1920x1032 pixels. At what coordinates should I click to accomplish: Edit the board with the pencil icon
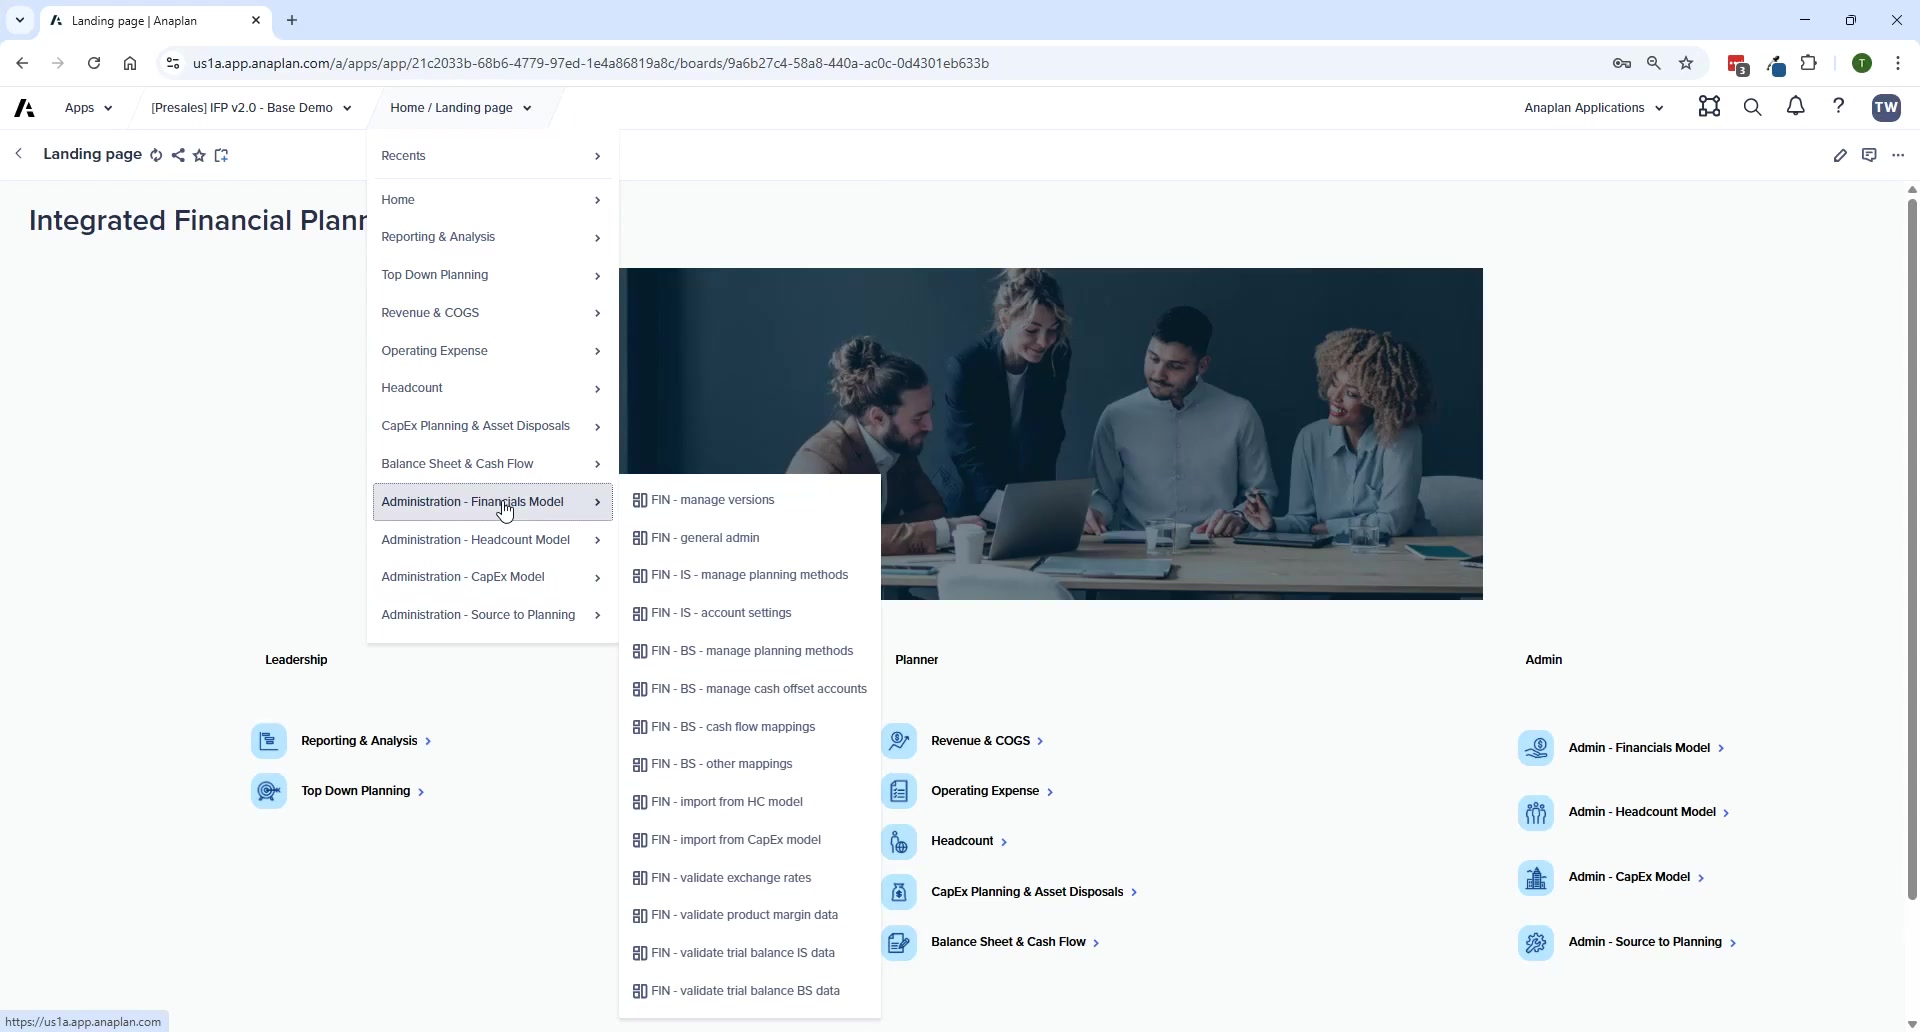1841,155
